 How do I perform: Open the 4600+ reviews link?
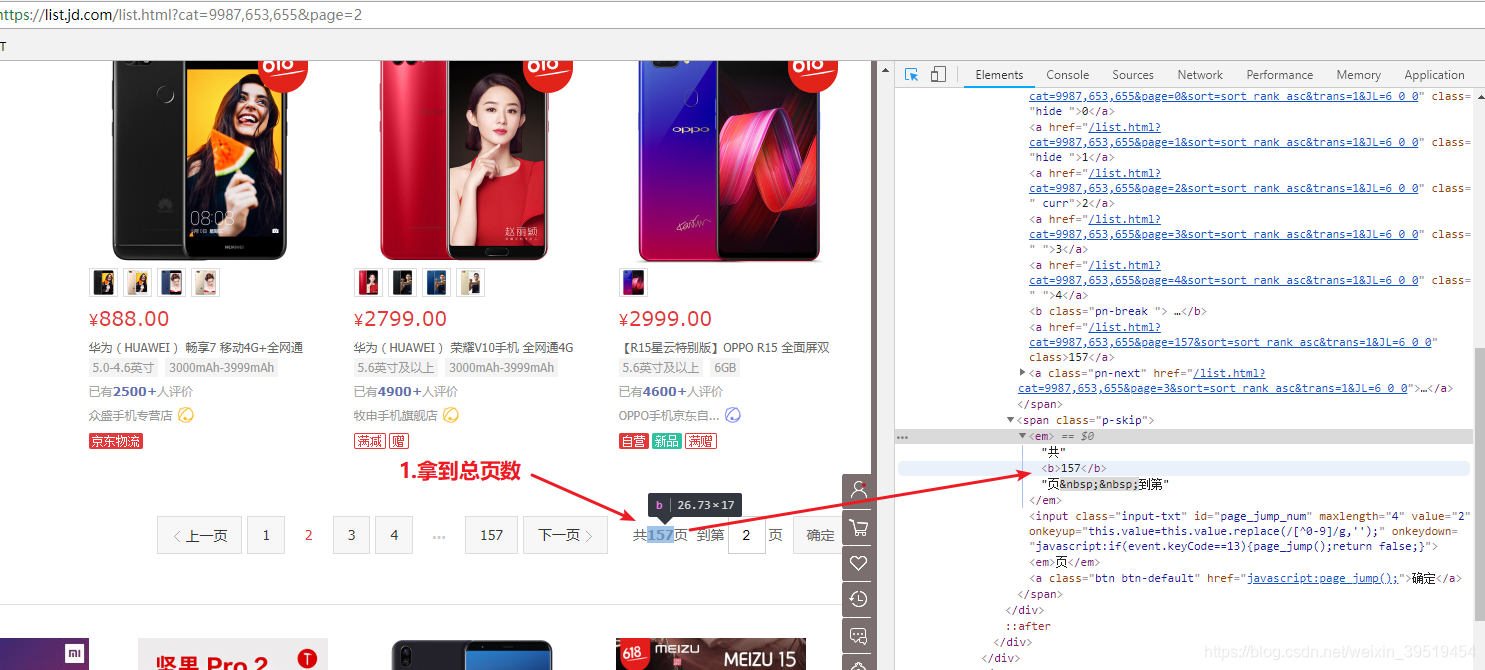click(665, 391)
